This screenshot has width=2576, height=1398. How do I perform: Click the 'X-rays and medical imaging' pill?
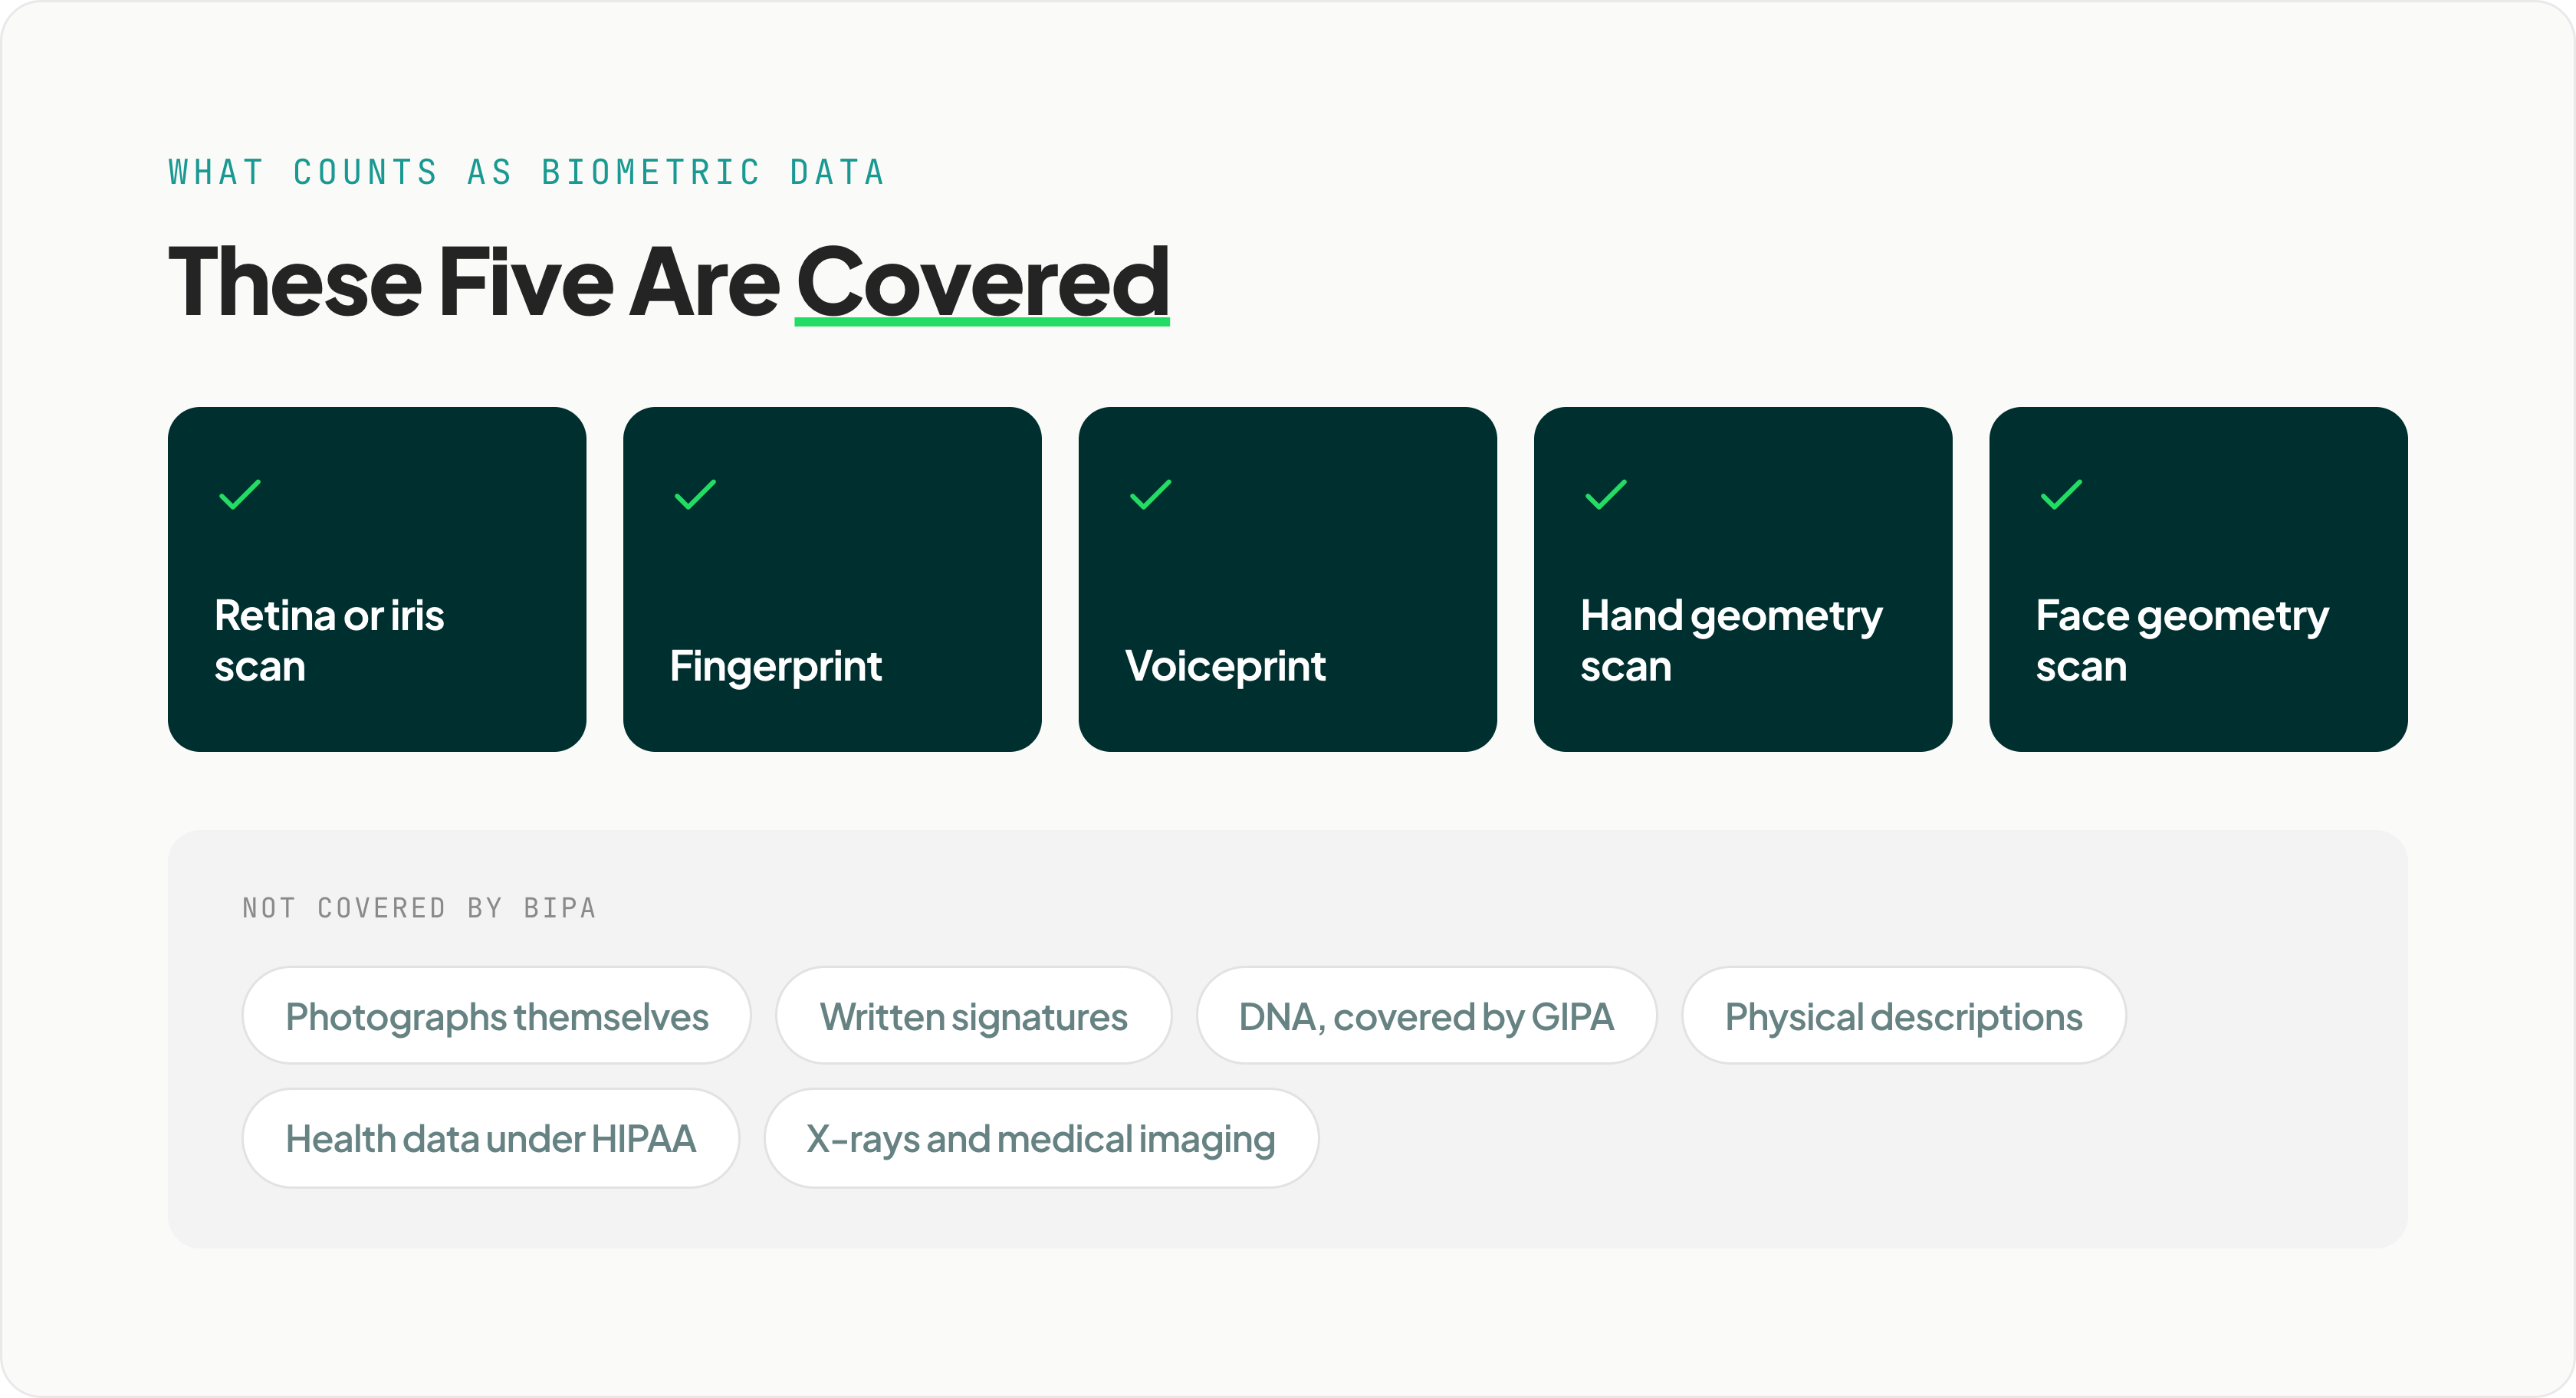point(1042,1138)
